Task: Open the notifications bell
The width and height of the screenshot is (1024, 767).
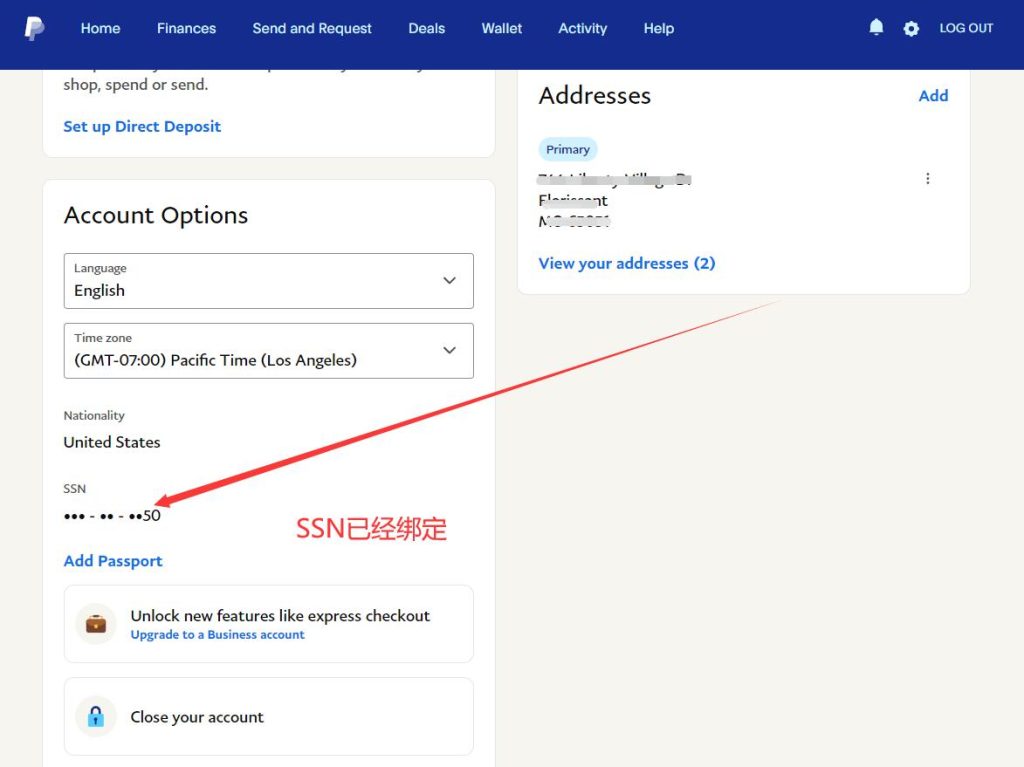Action: pyautogui.click(x=876, y=27)
